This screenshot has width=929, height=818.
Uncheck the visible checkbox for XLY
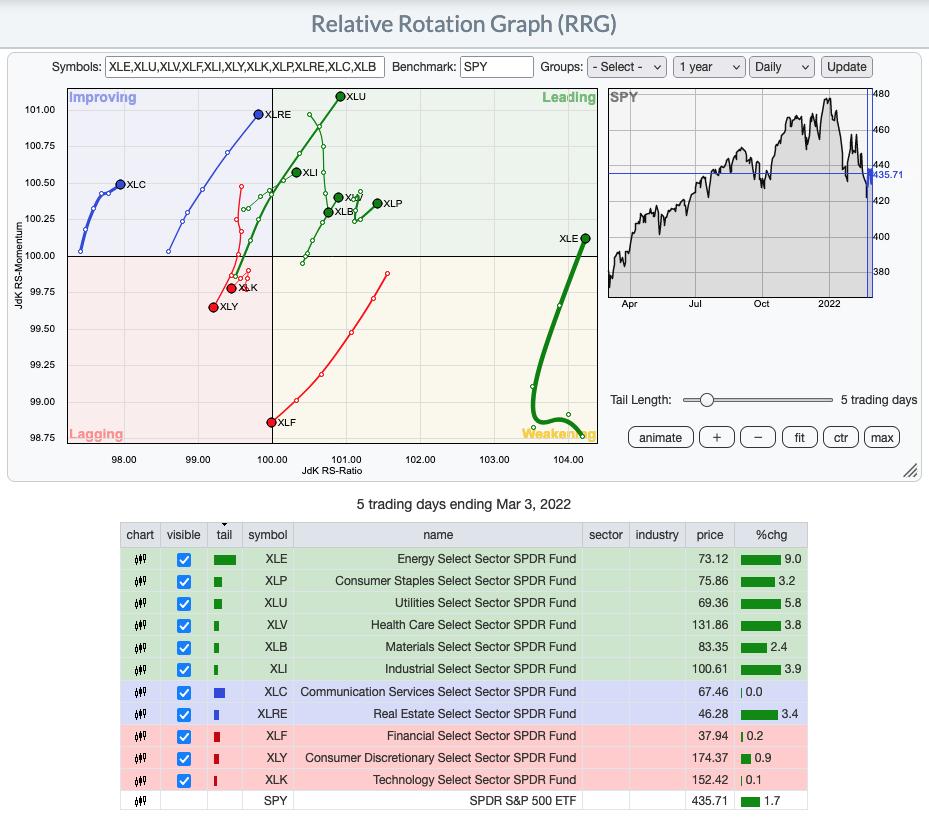tap(184, 759)
